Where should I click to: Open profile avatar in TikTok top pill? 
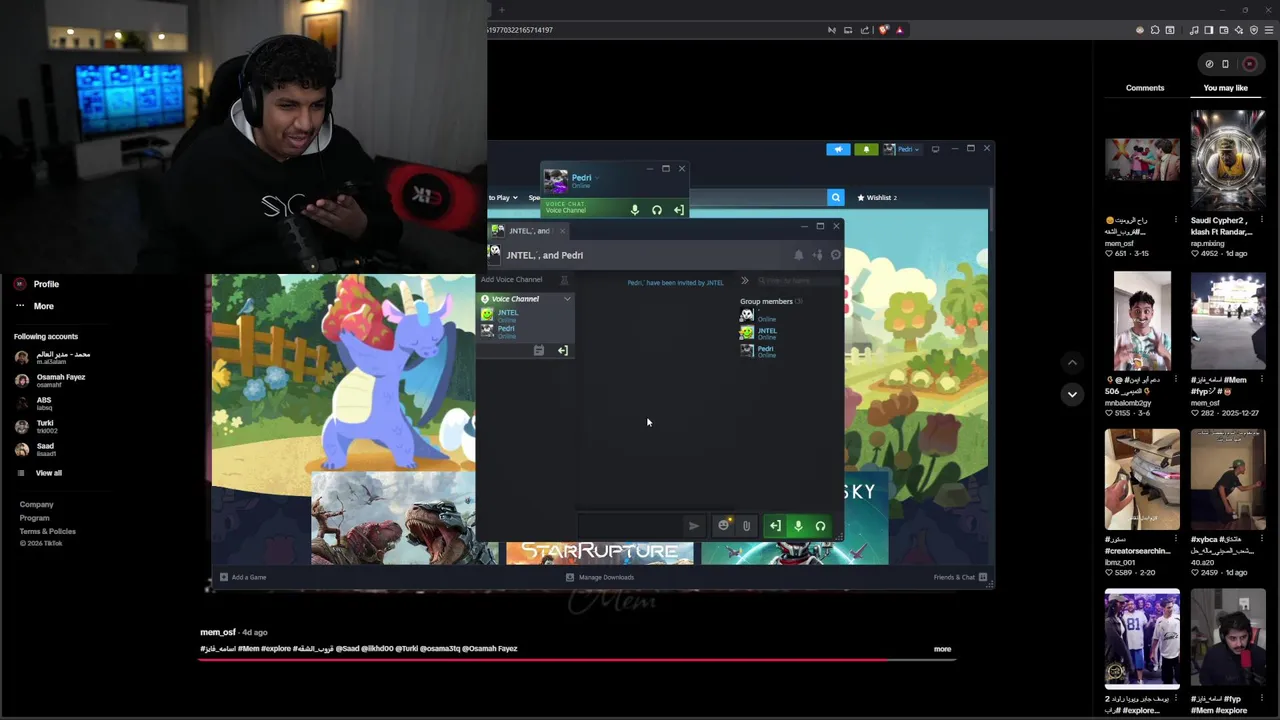point(1250,64)
